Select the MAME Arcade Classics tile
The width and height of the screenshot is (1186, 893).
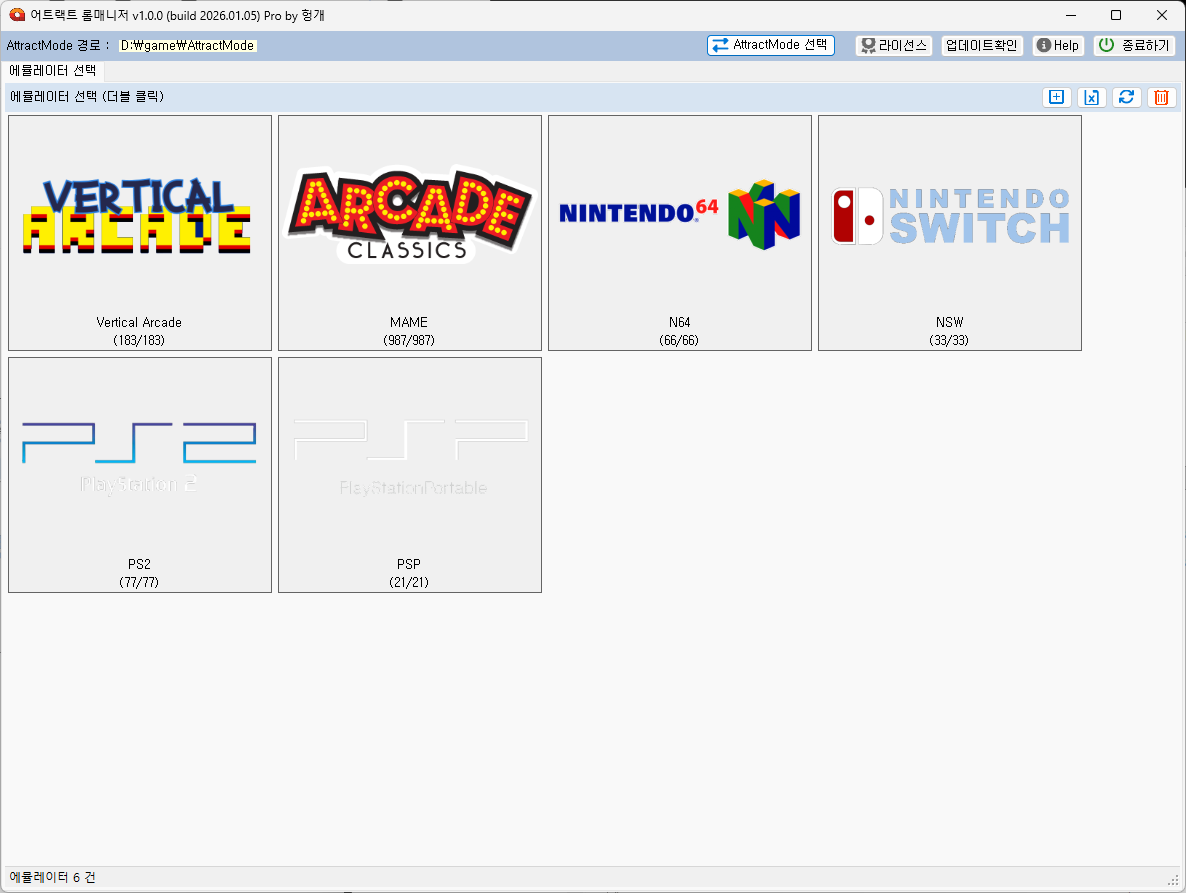(x=410, y=233)
